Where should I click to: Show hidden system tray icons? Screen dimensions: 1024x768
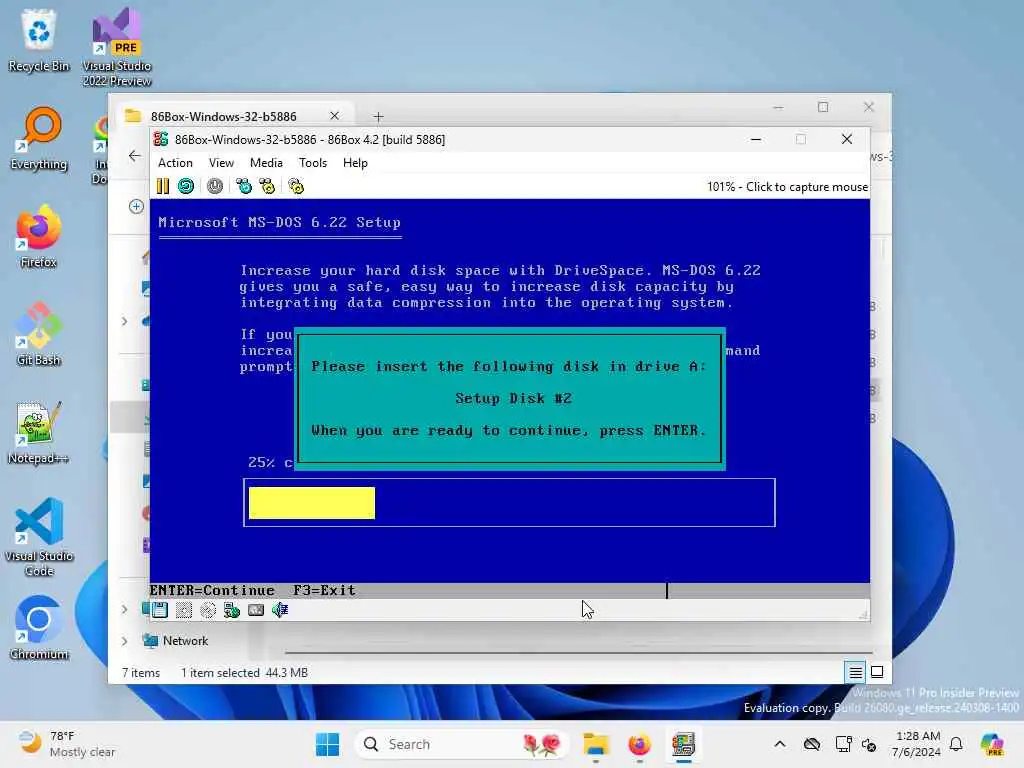[780, 744]
